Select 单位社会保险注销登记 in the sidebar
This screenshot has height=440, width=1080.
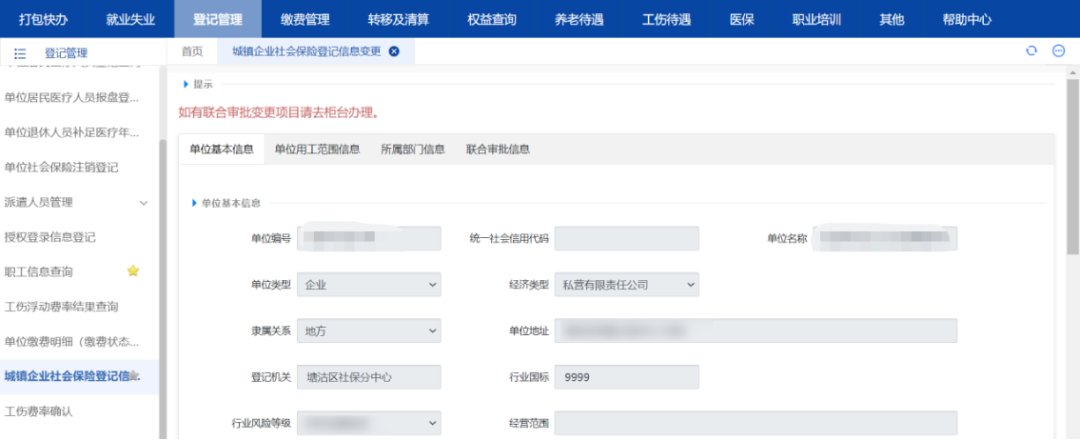pos(62,167)
